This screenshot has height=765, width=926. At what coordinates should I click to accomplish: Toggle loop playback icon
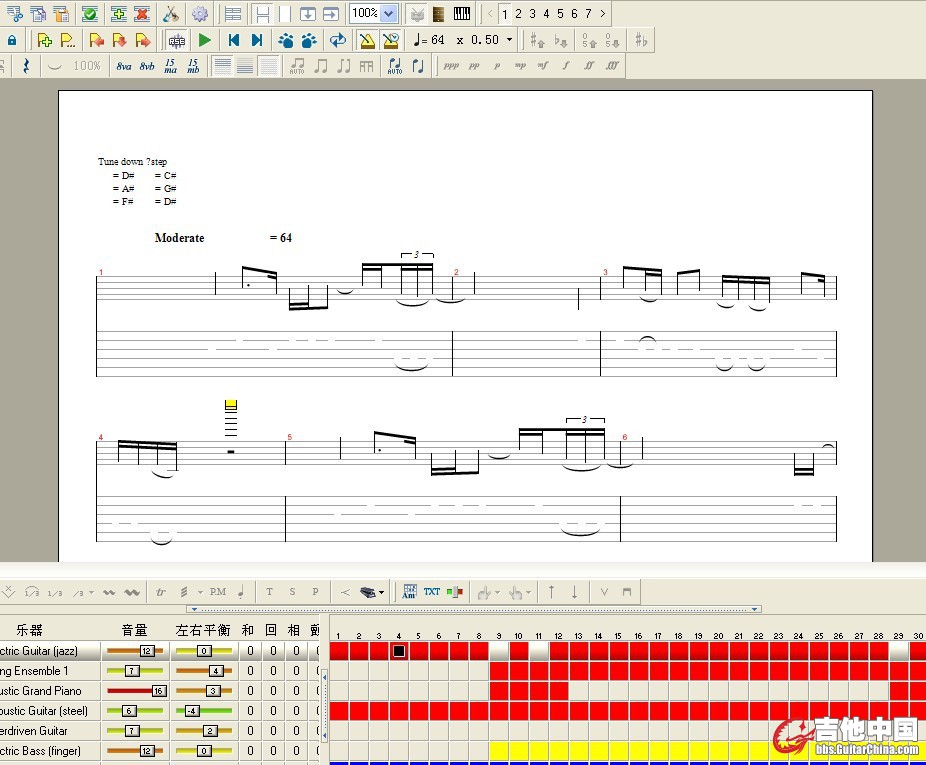338,40
